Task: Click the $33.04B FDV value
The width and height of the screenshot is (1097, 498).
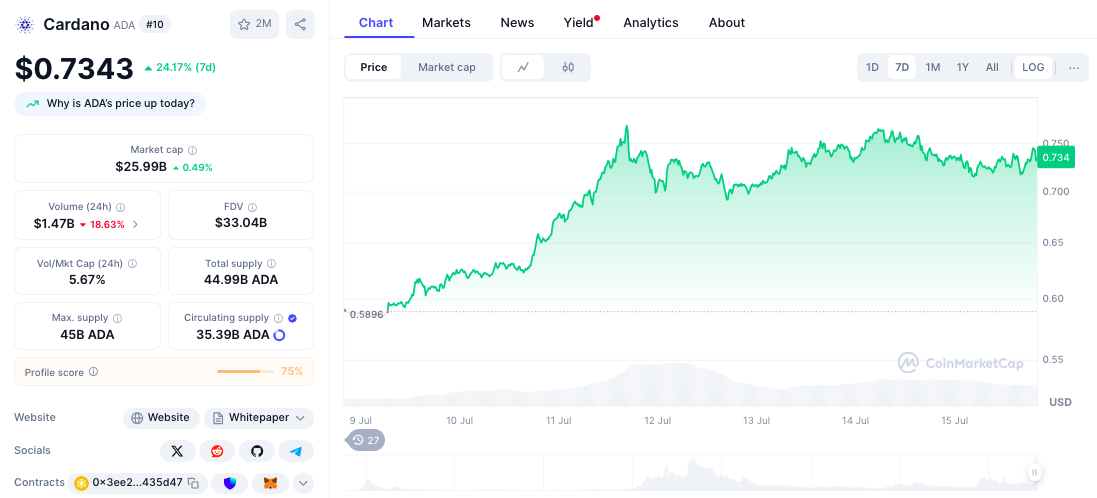Action: click(x=241, y=223)
